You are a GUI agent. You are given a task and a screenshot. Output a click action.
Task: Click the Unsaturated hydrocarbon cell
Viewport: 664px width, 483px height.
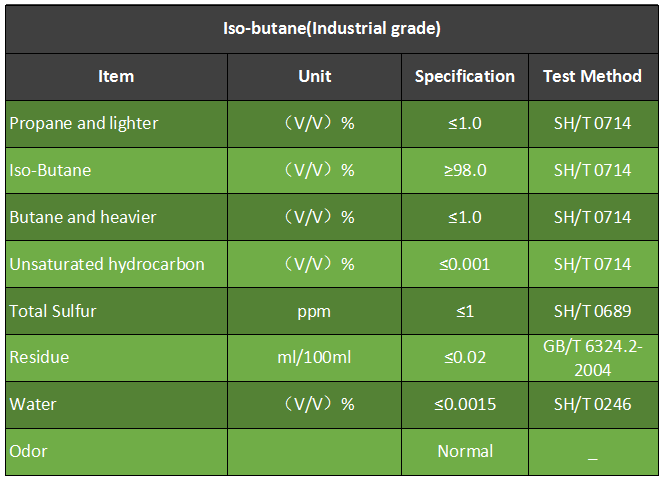click(116, 264)
